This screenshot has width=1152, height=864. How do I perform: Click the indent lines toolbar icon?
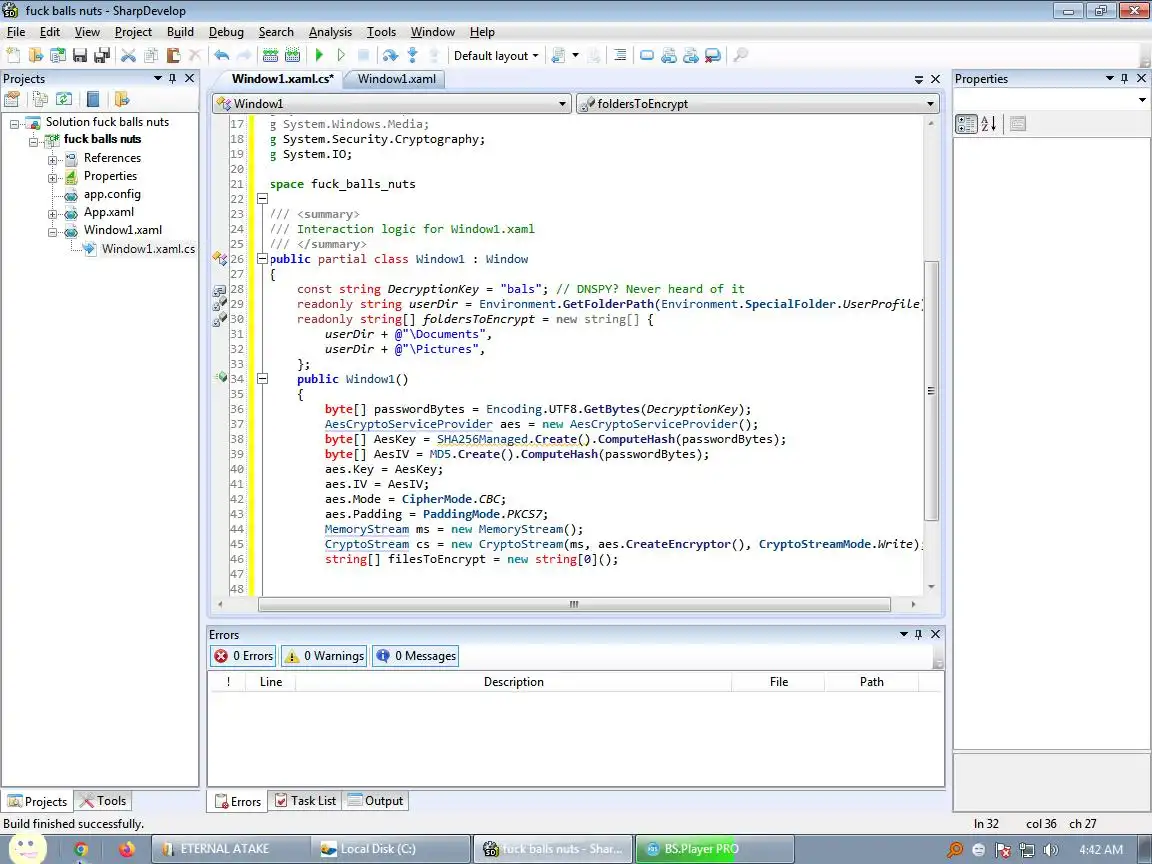[620, 55]
